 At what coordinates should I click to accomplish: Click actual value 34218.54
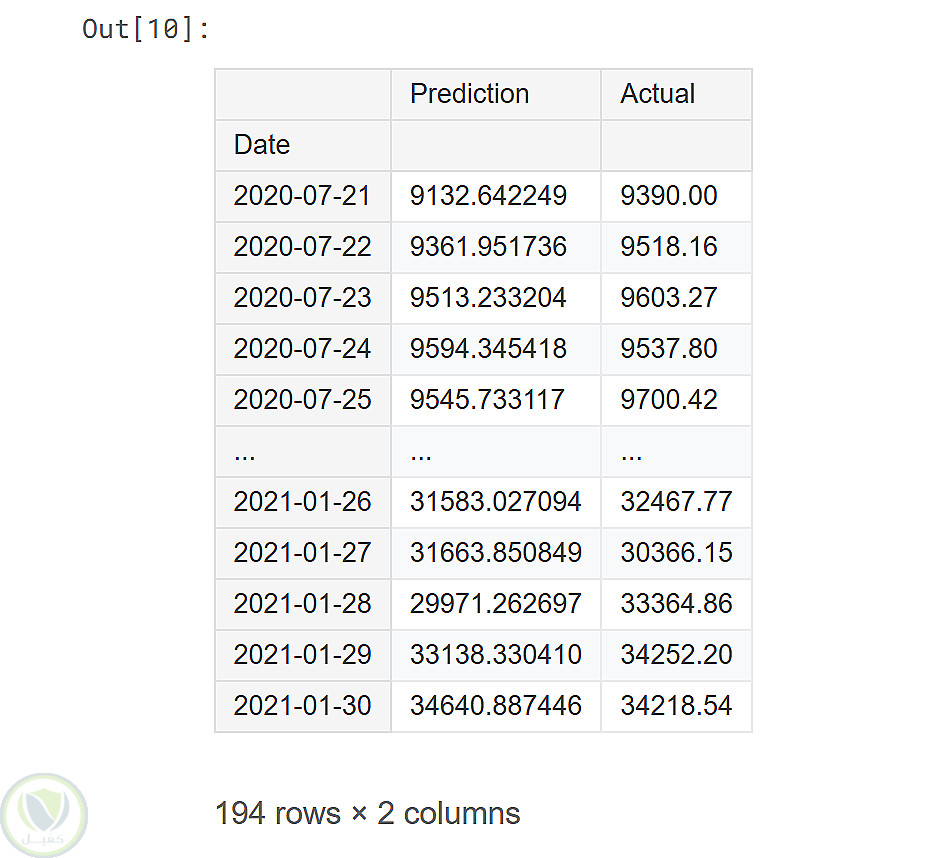[x=676, y=706]
